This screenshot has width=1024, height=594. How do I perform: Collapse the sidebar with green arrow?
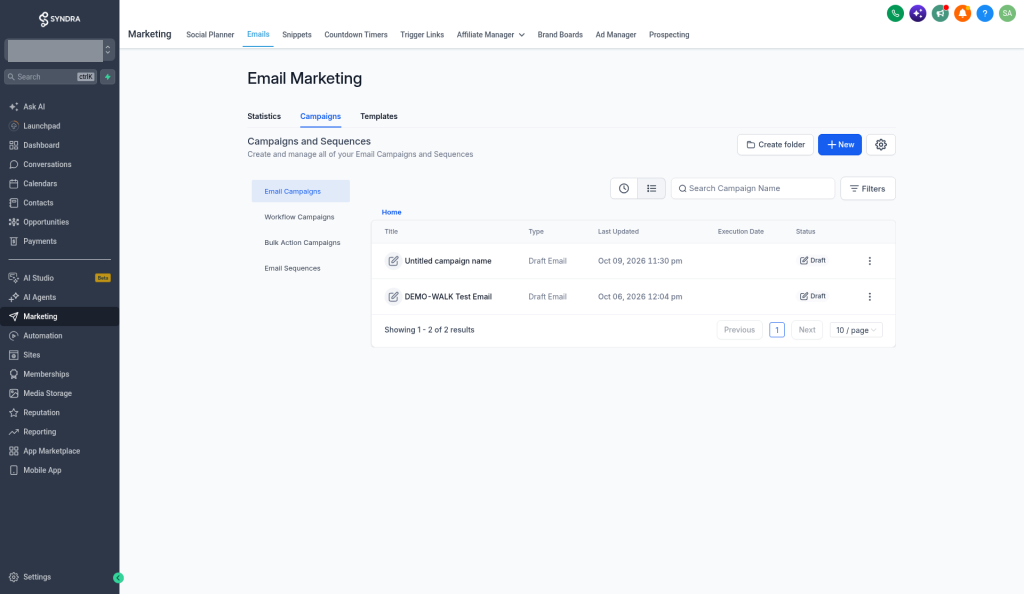[x=118, y=578]
